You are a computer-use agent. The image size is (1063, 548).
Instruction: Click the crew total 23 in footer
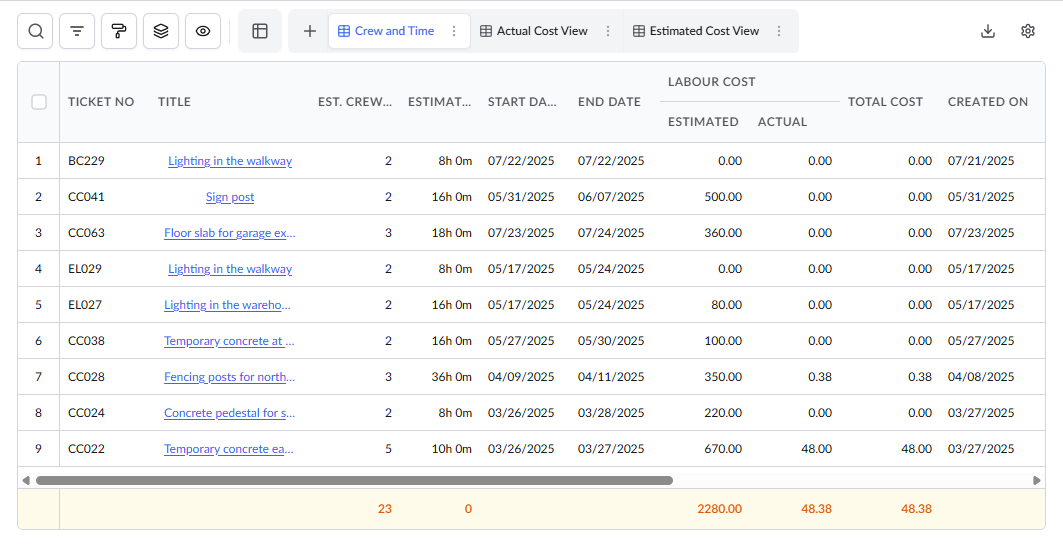coord(384,509)
